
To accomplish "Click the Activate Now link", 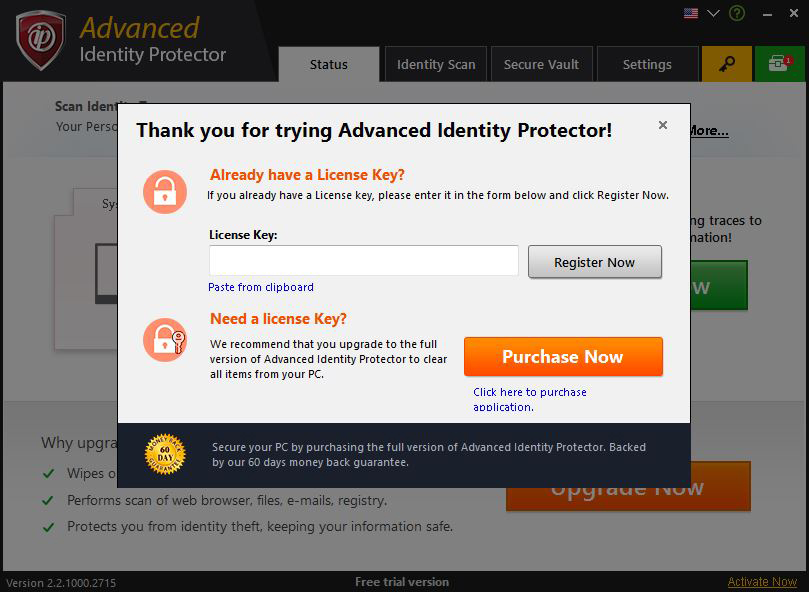I will click(x=762, y=582).
